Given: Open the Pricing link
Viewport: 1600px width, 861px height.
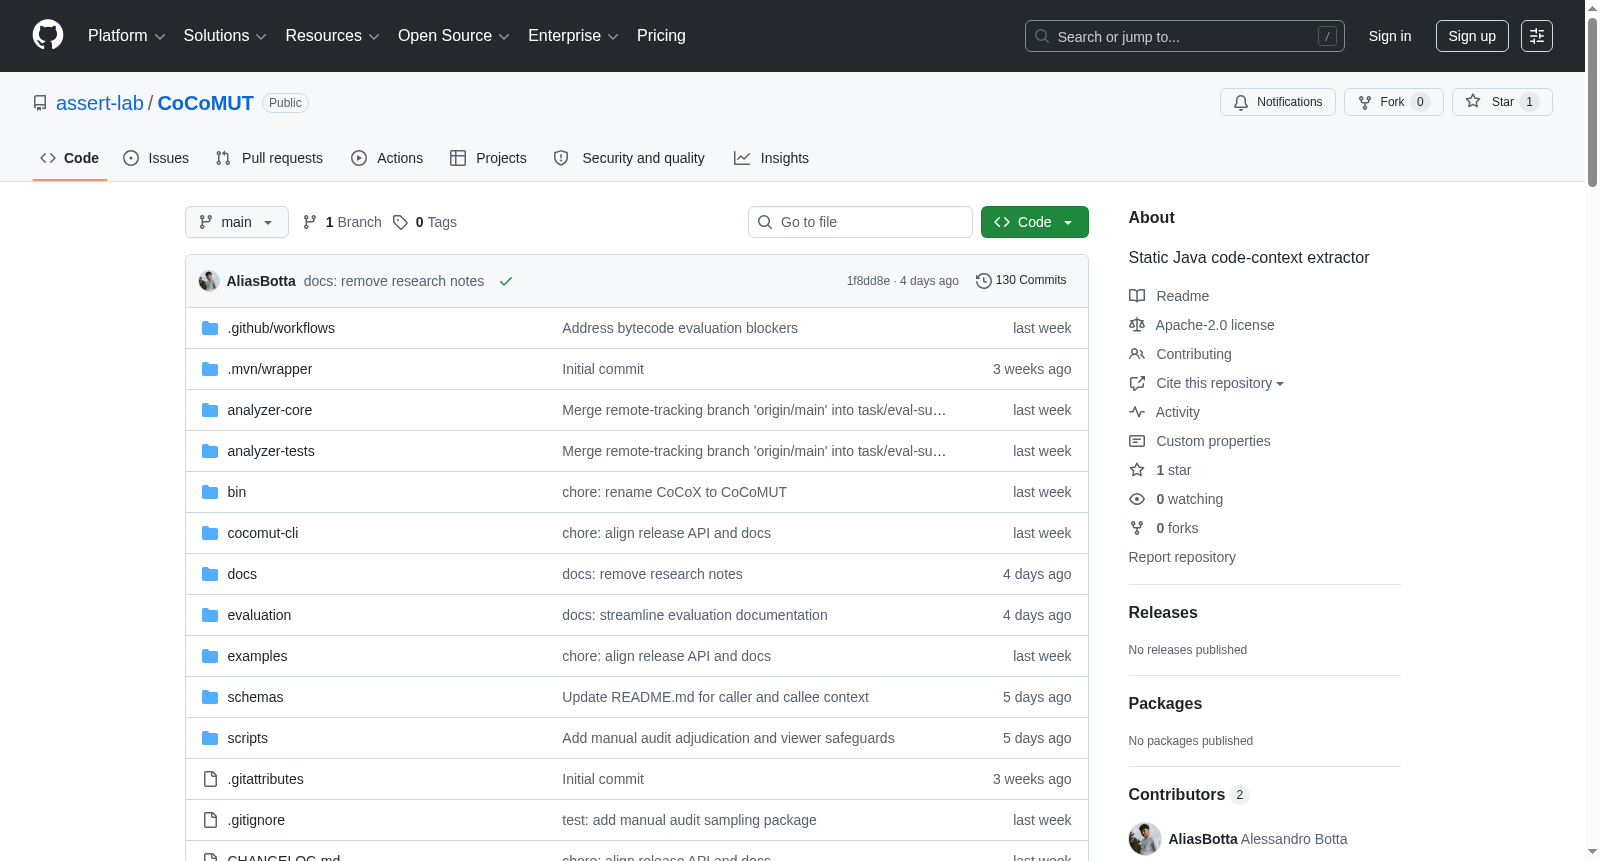Looking at the screenshot, I should tap(661, 36).
